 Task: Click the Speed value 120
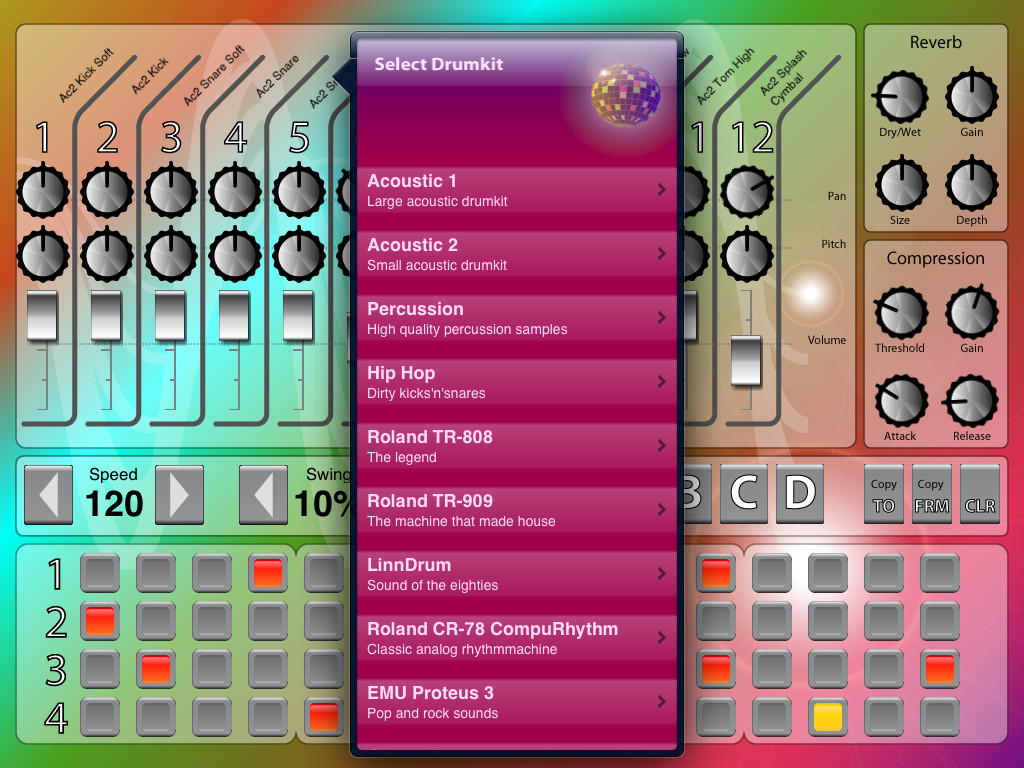(x=114, y=504)
